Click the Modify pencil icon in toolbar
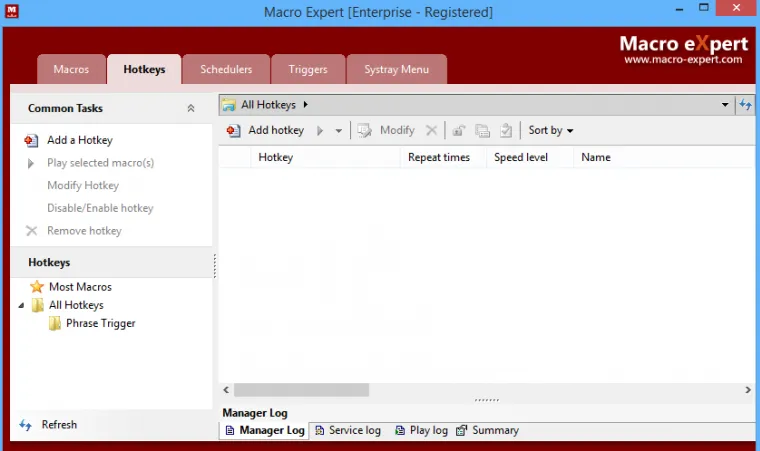 [364, 130]
